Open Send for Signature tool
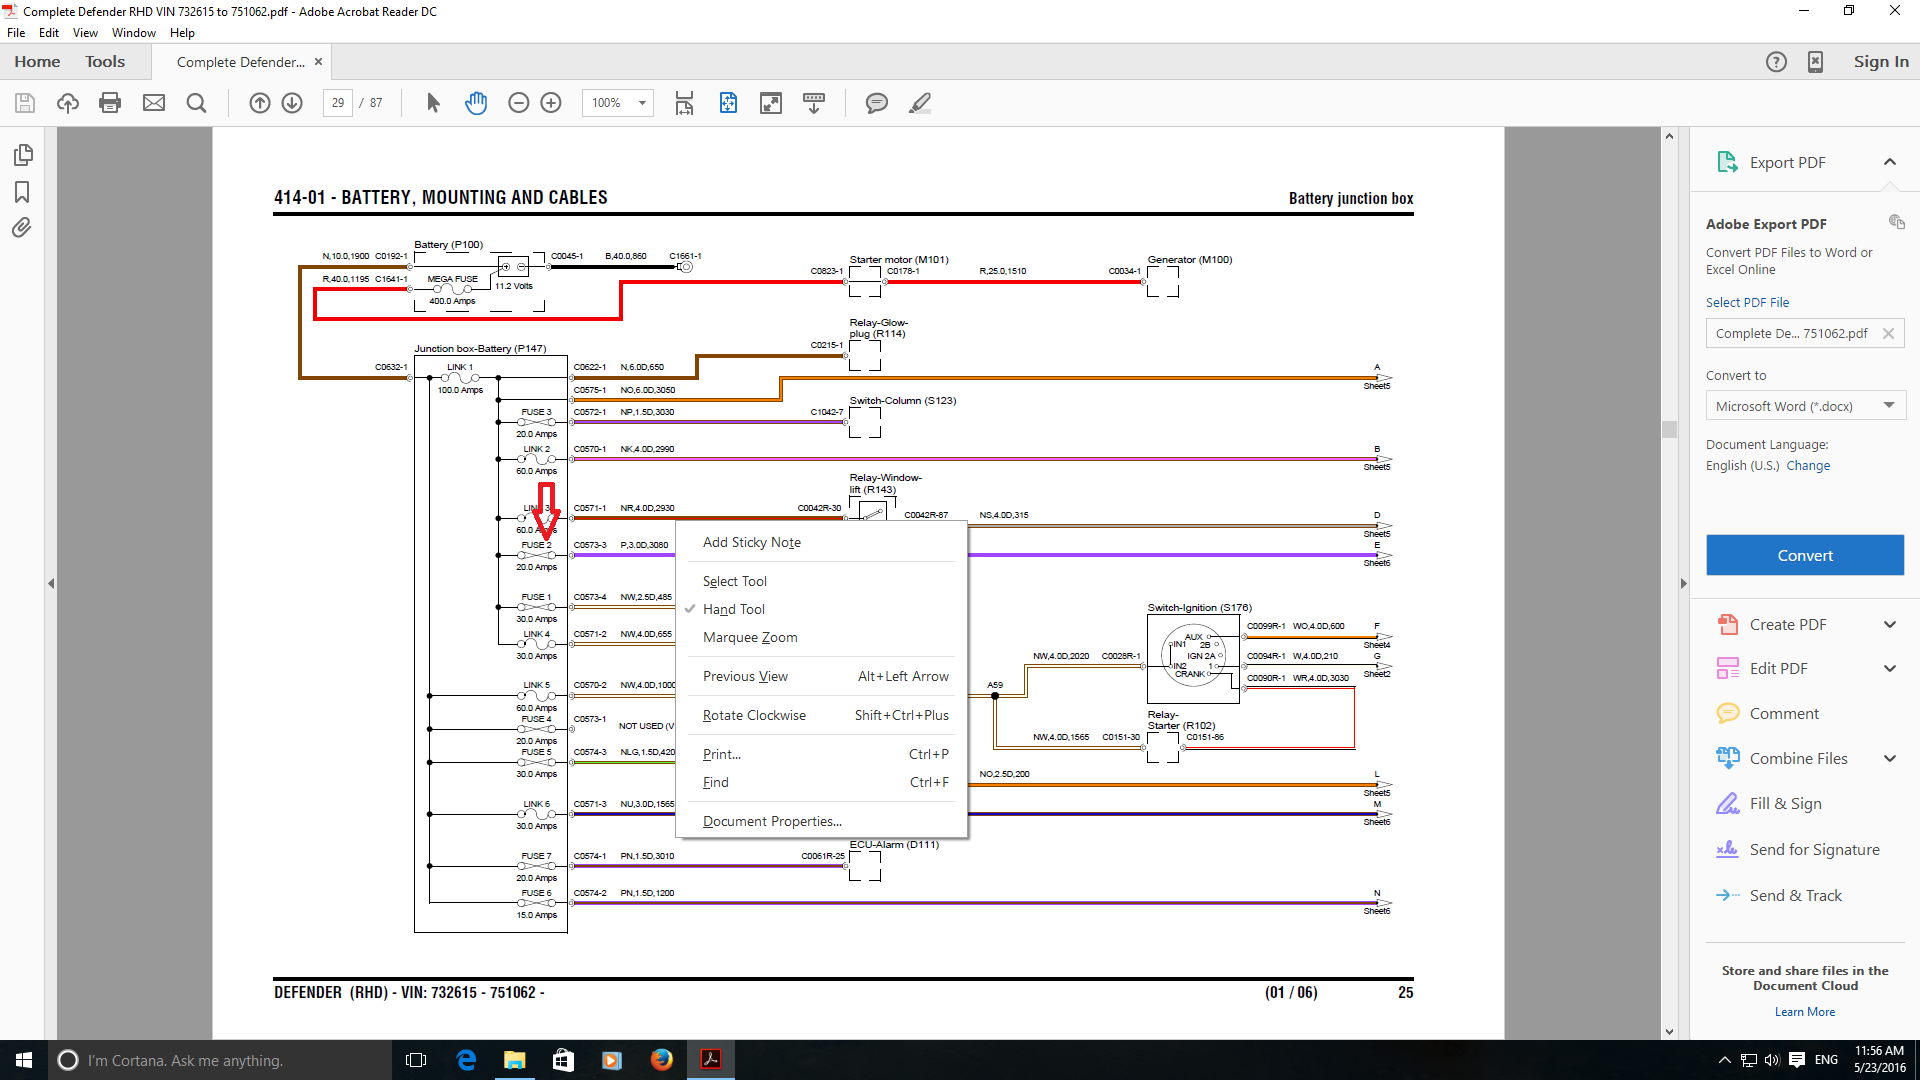 click(x=1797, y=850)
